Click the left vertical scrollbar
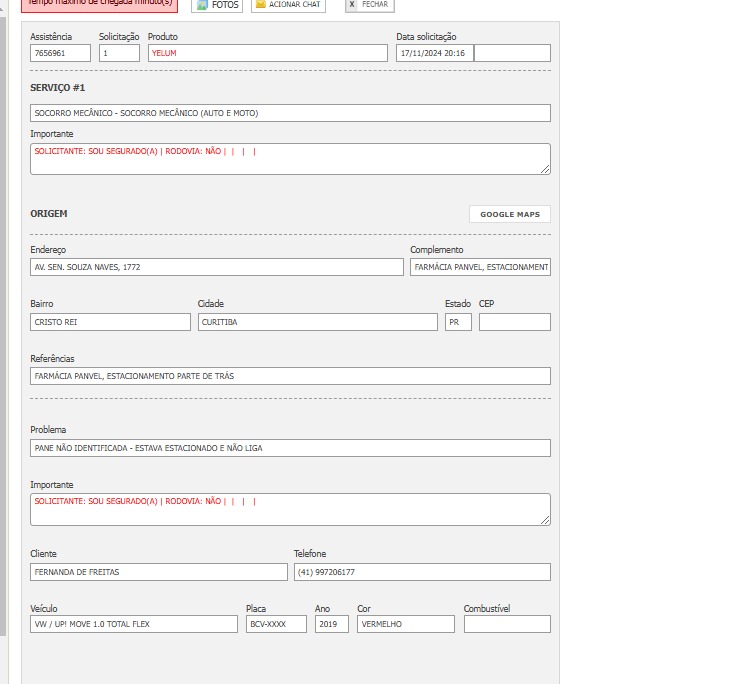Screen dimensions: 733x684 point(3,327)
